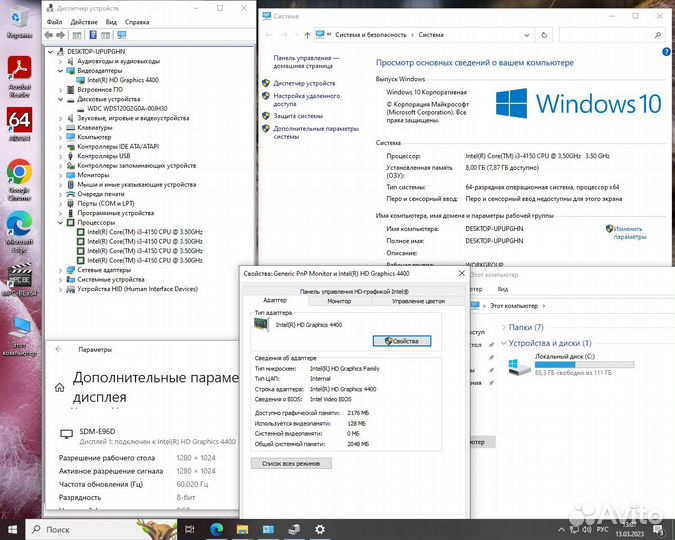
Task: Open the Справка menu in Device Manager
Action: [x=137, y=22]
